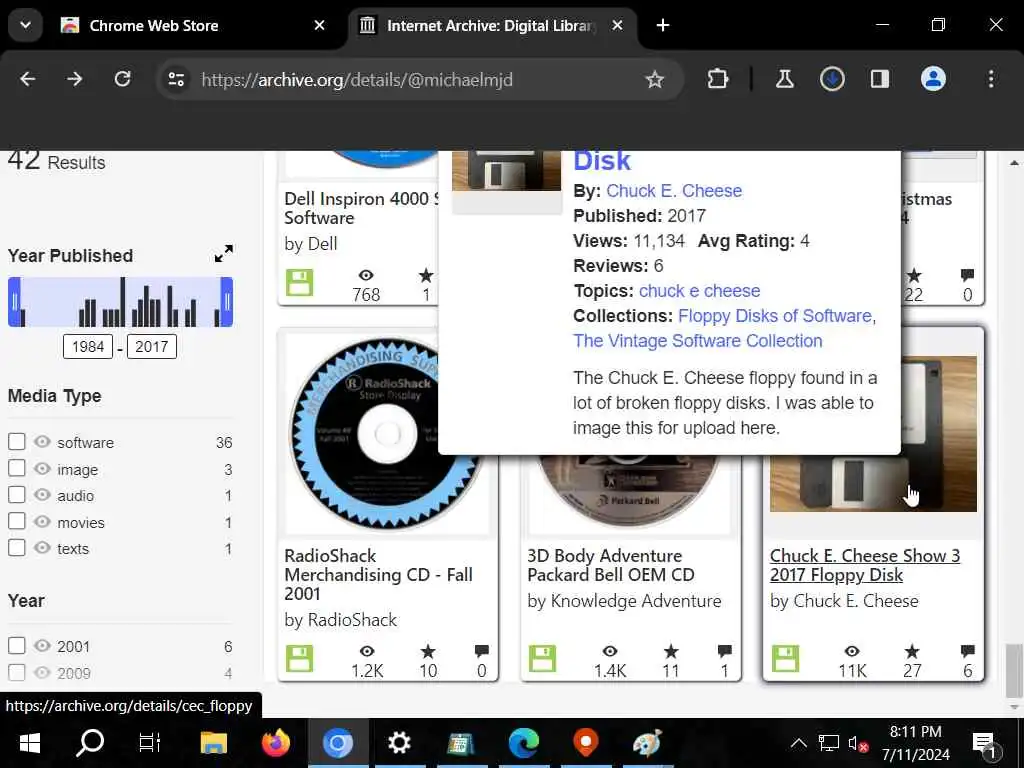The height and width of the screenshot is (768, 1024).
Task: Toggle the browser side panel icon
Action: (x=880, y=80)
